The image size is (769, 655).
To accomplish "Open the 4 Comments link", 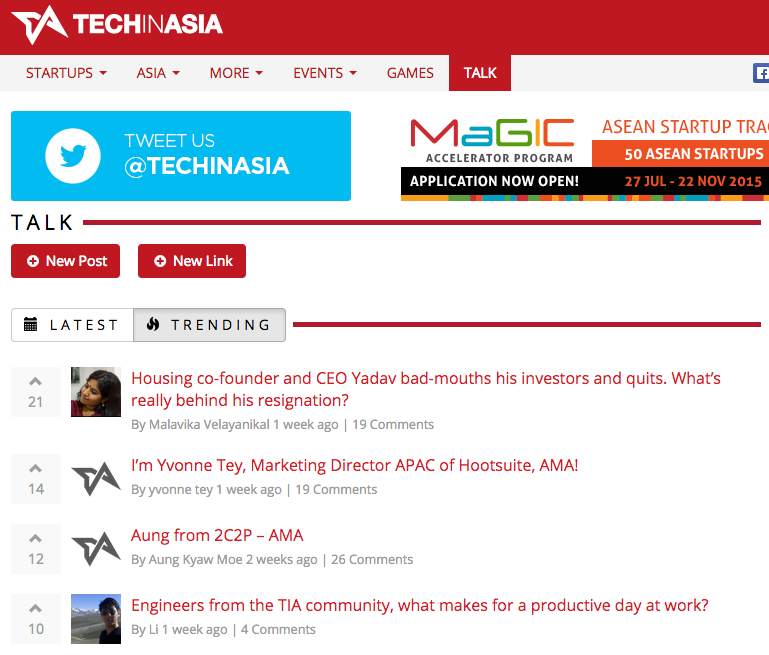I will pyautogui.click(x=278, y=630).
